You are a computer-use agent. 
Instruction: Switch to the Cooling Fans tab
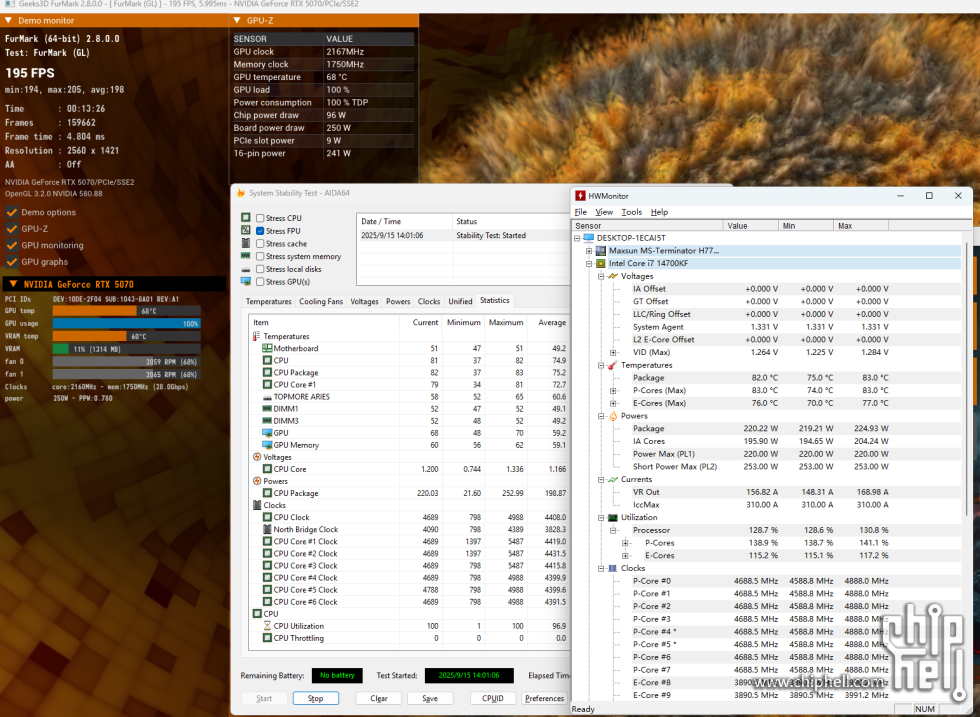[321, 301]
